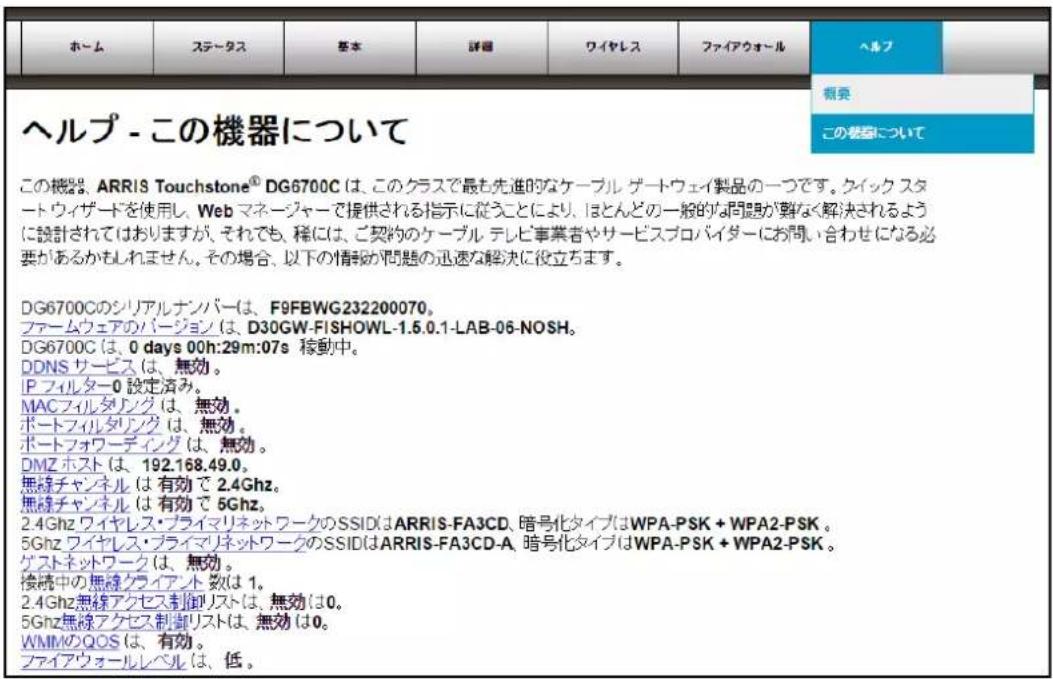Select the ファイアウォール tab
1053x679 pixels.
tap(744, 47)
